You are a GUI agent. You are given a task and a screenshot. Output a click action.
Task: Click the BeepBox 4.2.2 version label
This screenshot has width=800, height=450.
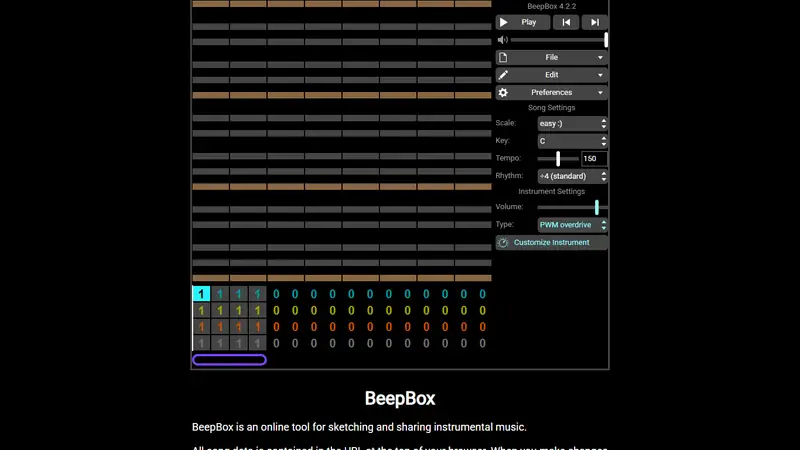pos(552,6)
